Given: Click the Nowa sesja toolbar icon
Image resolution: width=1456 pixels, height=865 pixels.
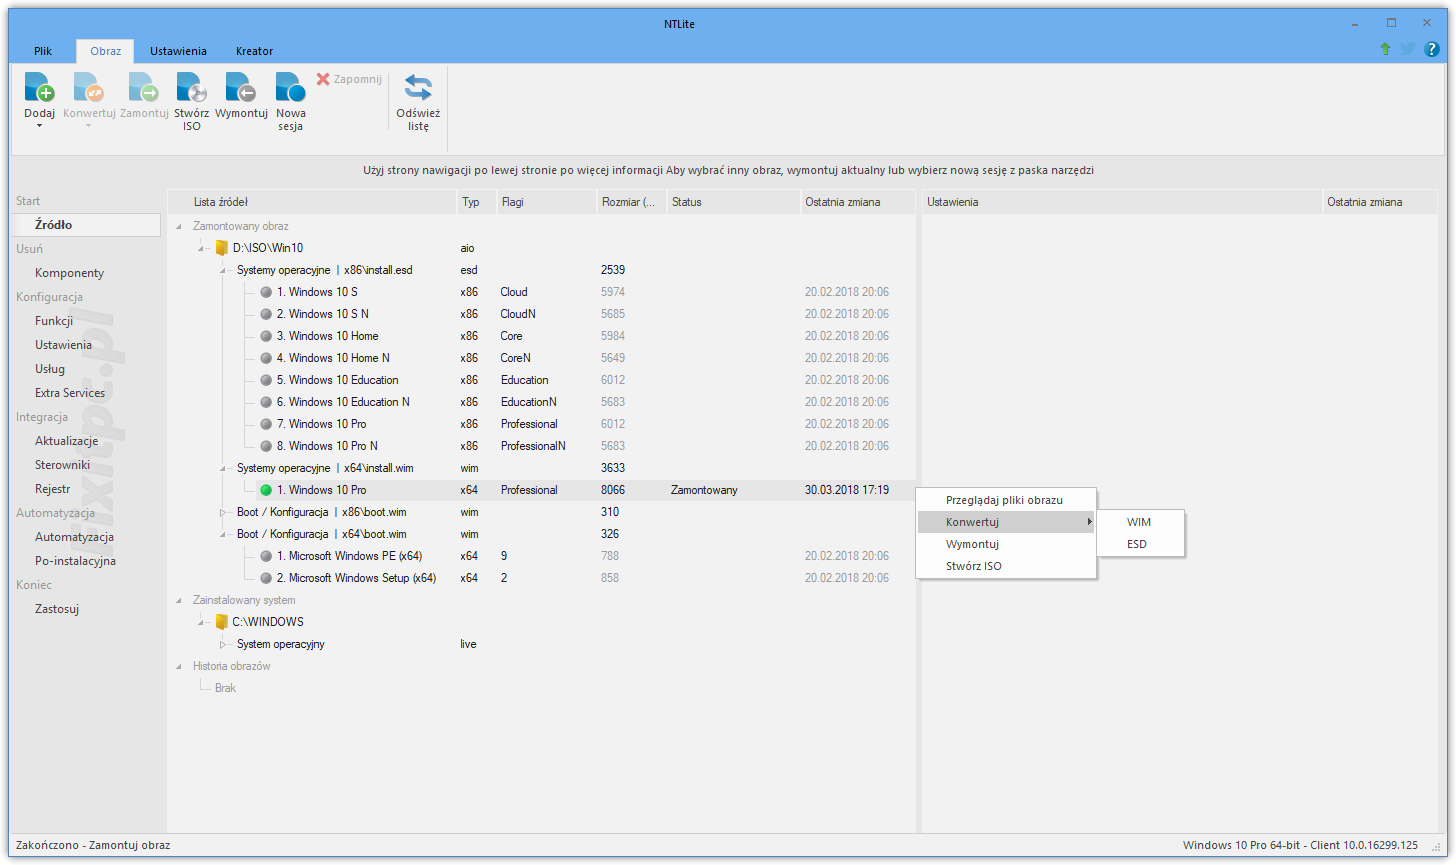Looking at the screenshot, I should pyautogui.click(x=291, y=87).
